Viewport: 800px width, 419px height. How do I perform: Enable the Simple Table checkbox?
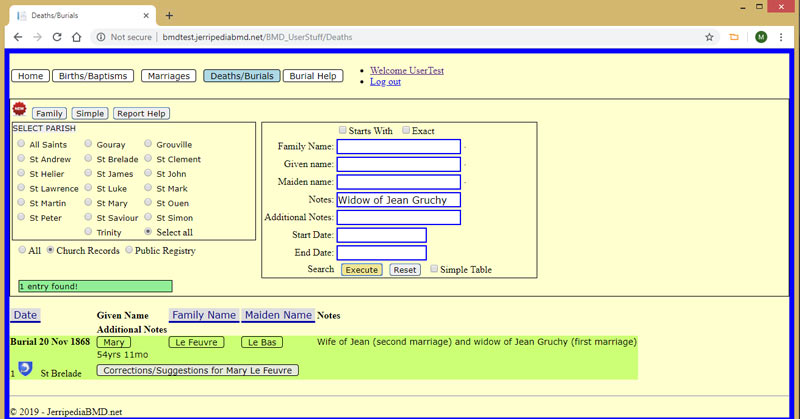(x=434, y=269)
